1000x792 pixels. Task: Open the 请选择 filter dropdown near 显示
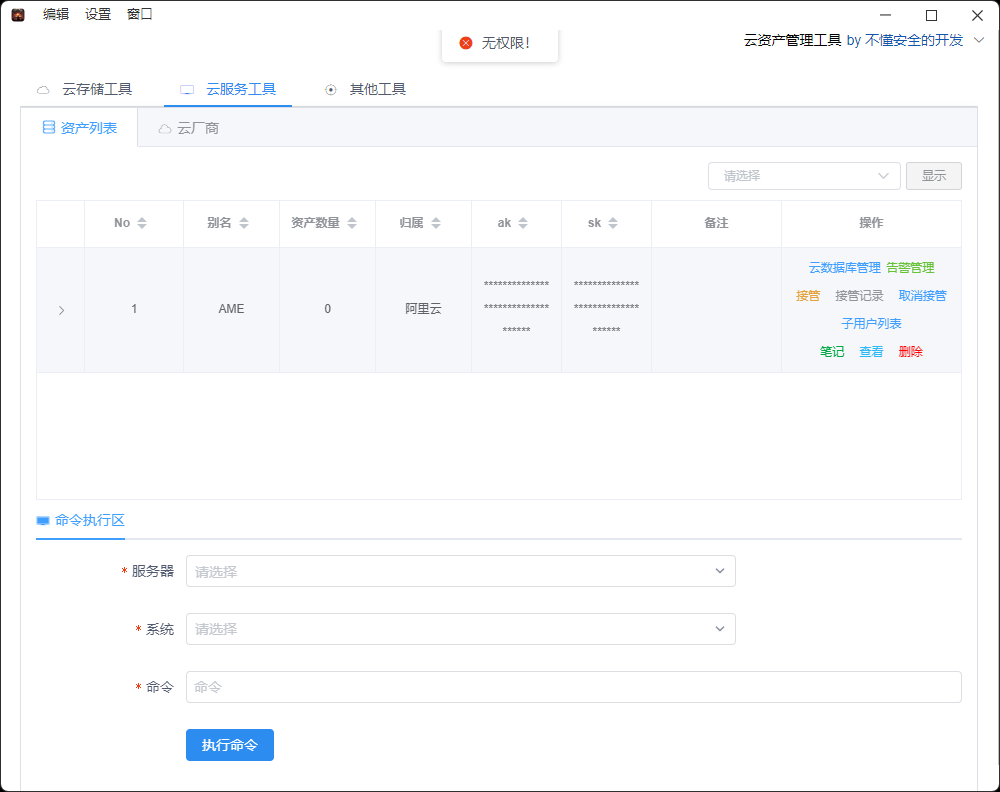(x=804, y=176)
